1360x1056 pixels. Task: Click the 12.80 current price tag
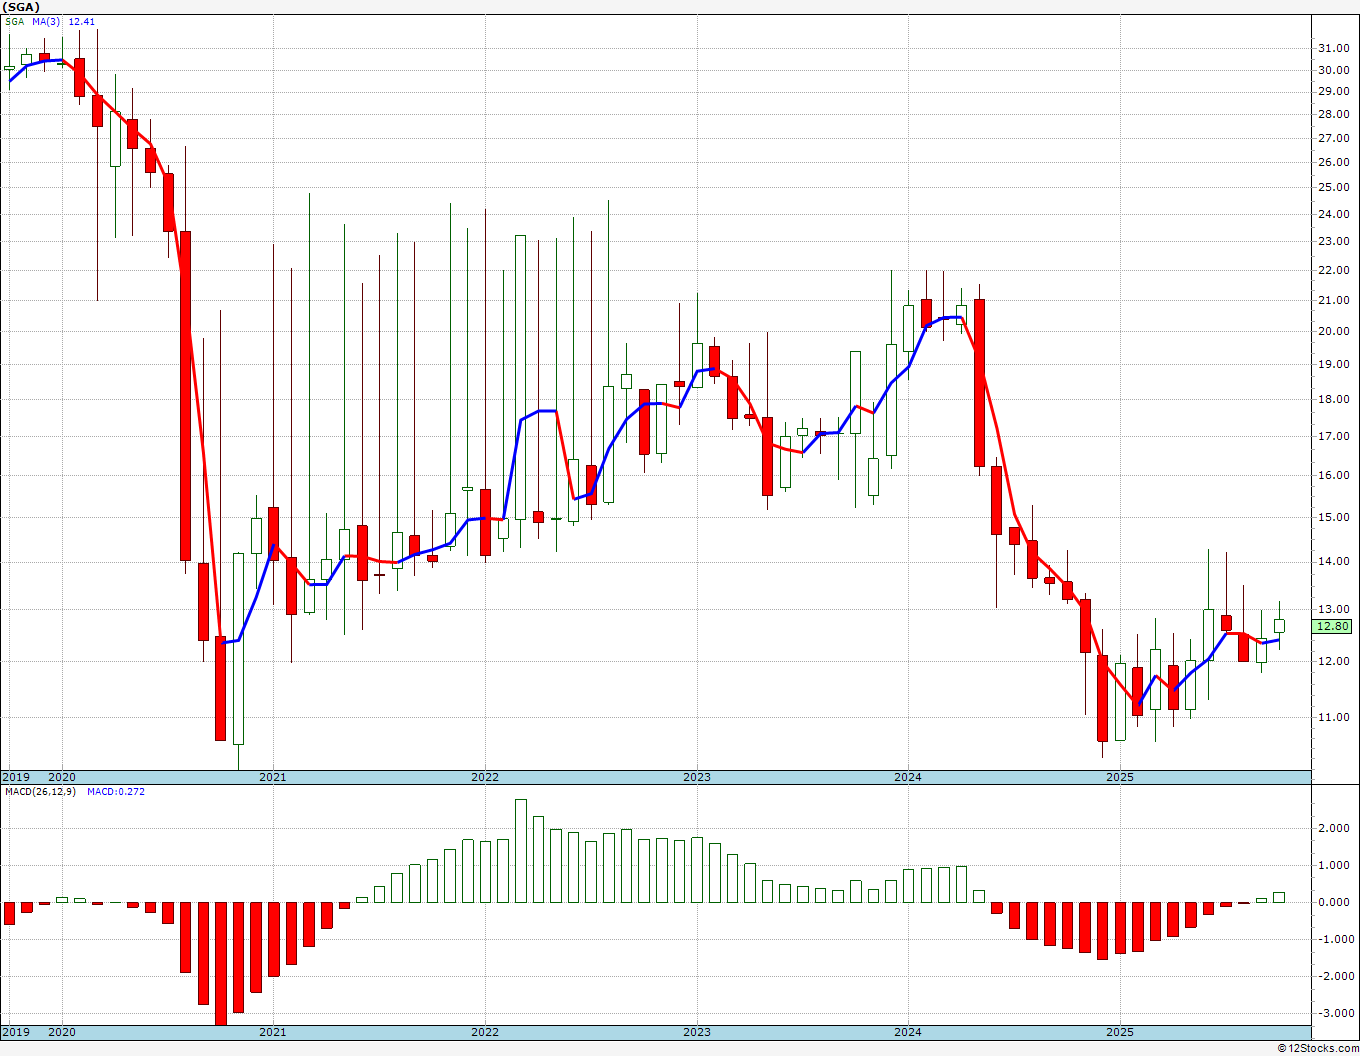1333,626
